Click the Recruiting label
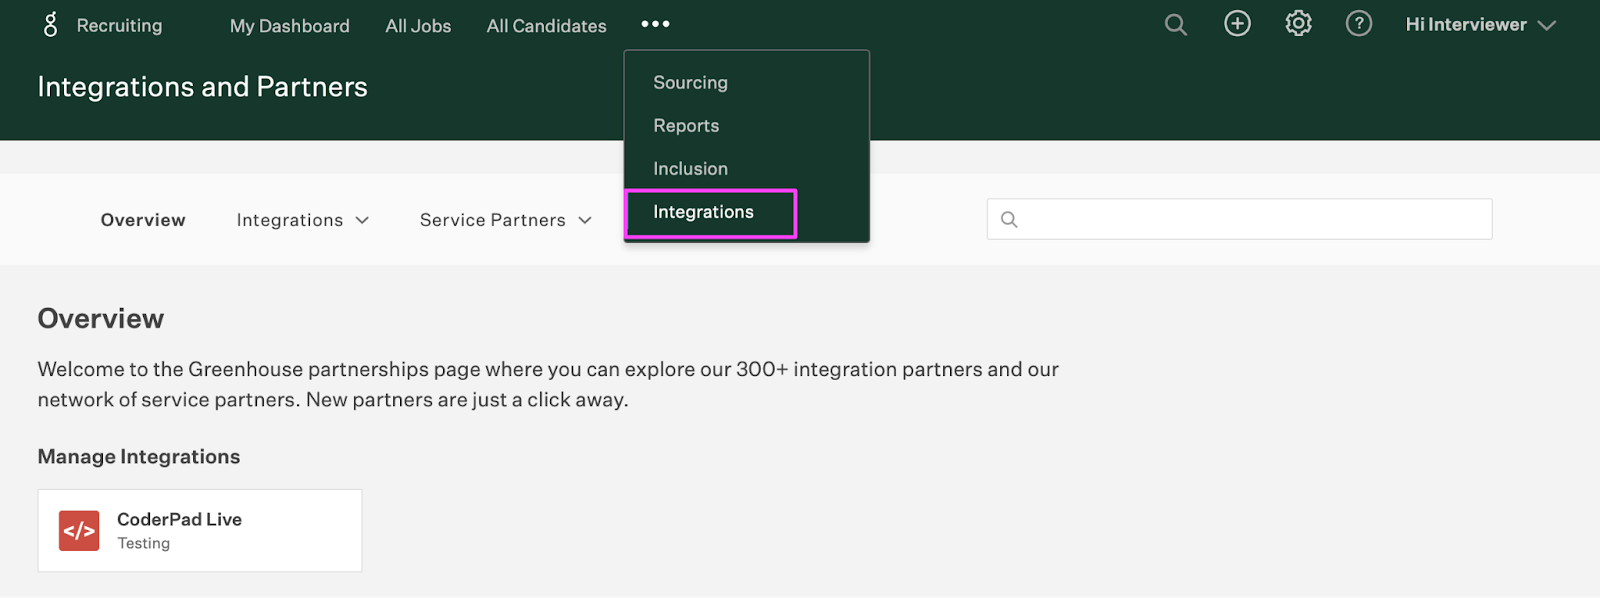The width and height of the screenshot is (1600, 598). point(119,26)
